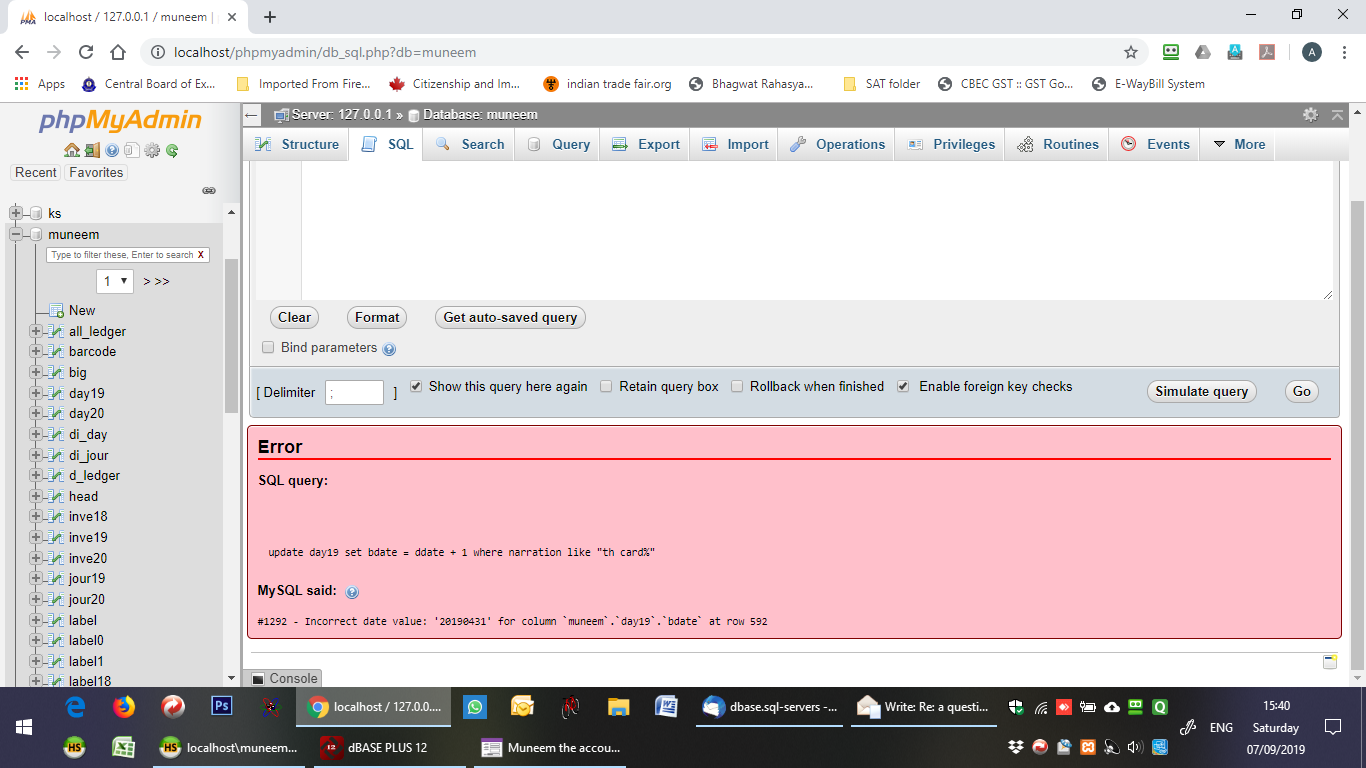Open phpMyAdmin documentation help icon
The height and width of the screenshot is (768, 1366).
(x=112, y=151)
